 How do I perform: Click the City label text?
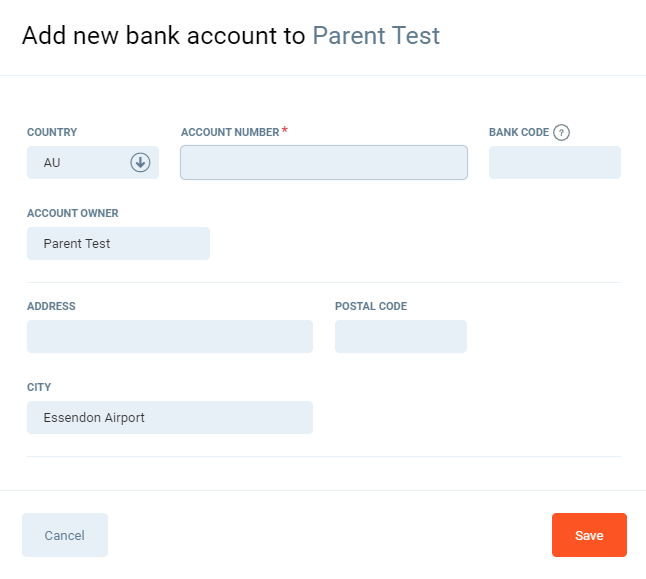point(39,387)
